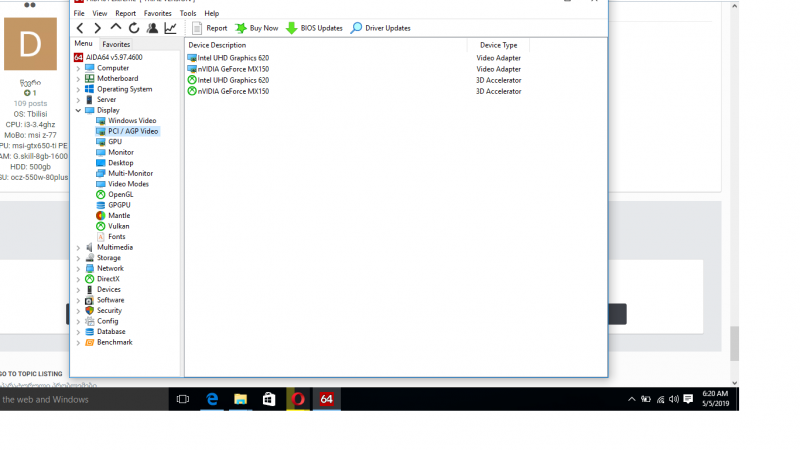Screen dimensions: 800x450
Task: Select the Vulkan tree item
Action: [x=118, y=226]
